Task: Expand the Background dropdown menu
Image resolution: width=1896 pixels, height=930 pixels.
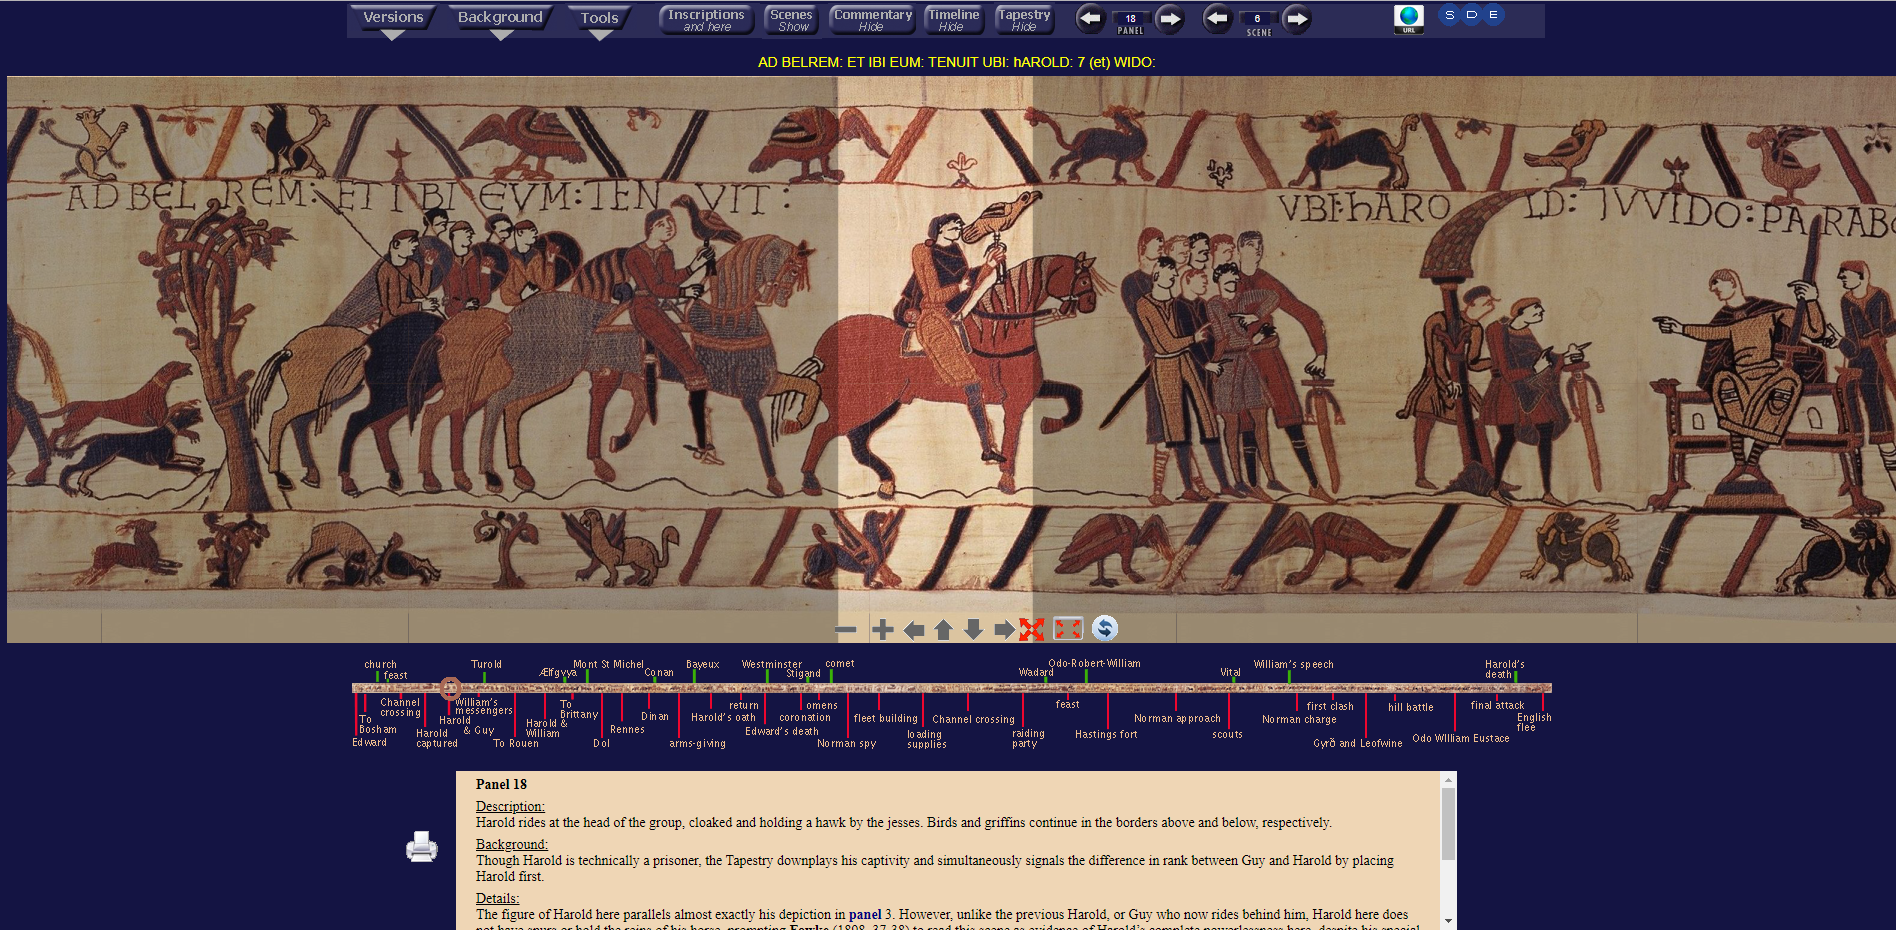Action: click(500, 18)
